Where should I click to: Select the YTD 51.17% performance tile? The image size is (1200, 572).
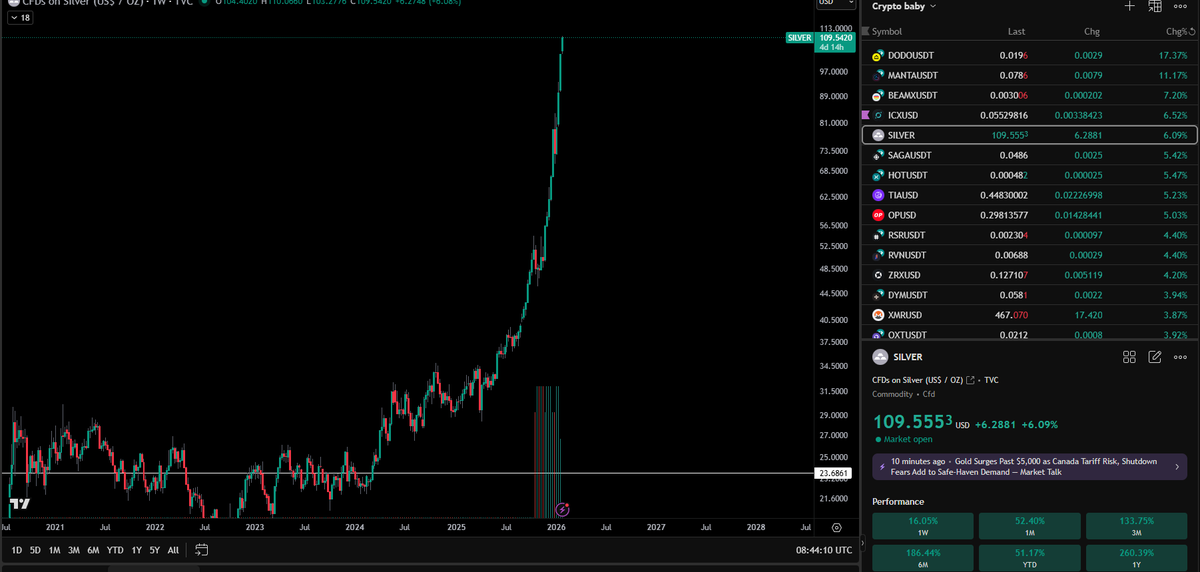click(1028, 558)
